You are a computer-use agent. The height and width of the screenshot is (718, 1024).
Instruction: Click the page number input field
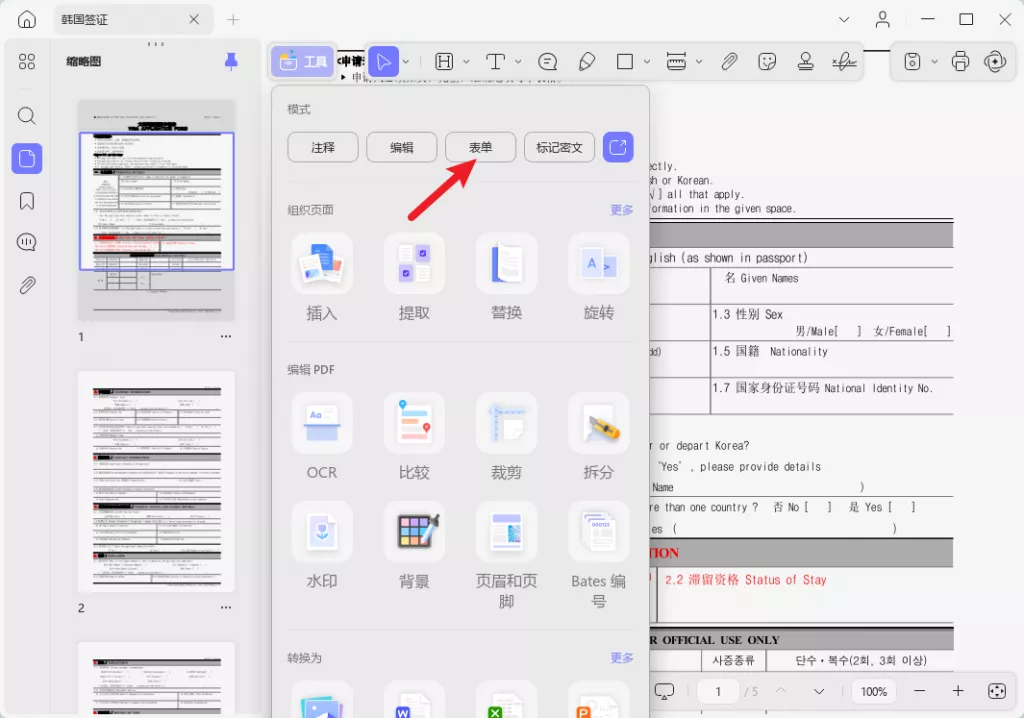[x=717, y=691]
